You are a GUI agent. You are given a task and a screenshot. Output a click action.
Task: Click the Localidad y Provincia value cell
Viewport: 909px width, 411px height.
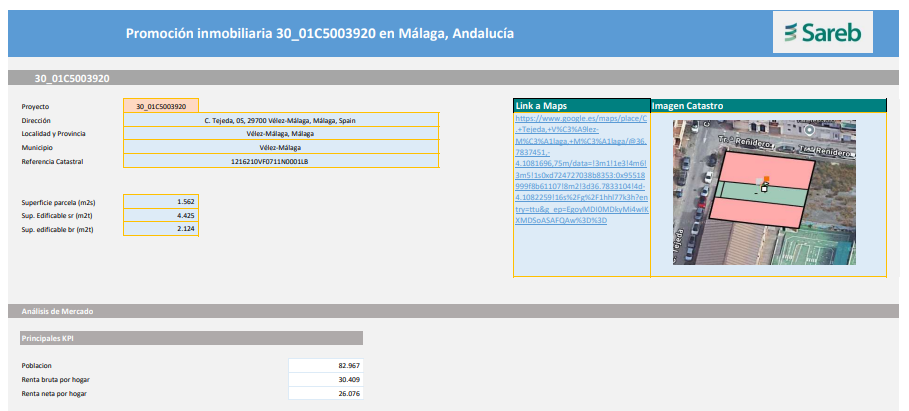click(281, 133)
